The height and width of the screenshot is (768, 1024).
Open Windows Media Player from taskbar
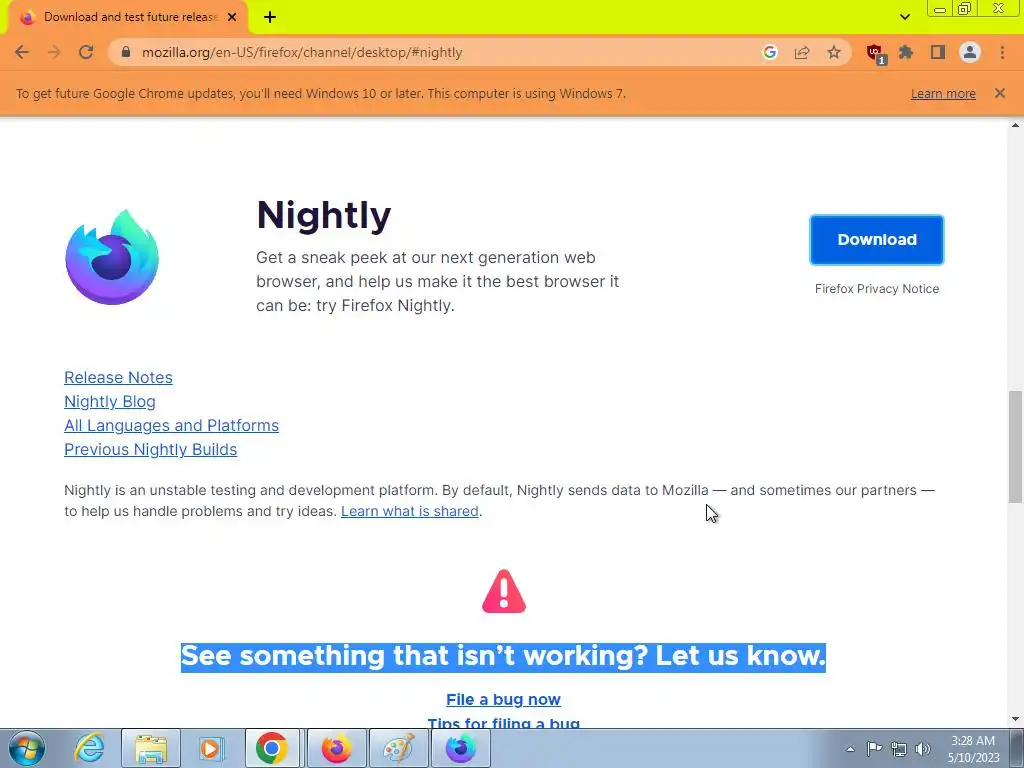[x=211, y=748]
